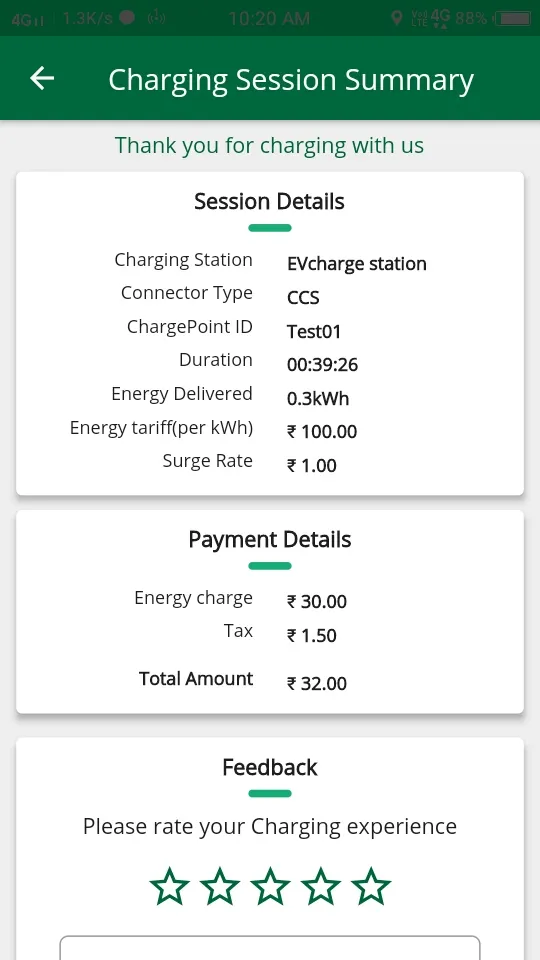Give a four star rating
This screenshot has height=960, width=540.
click(320, 886)
